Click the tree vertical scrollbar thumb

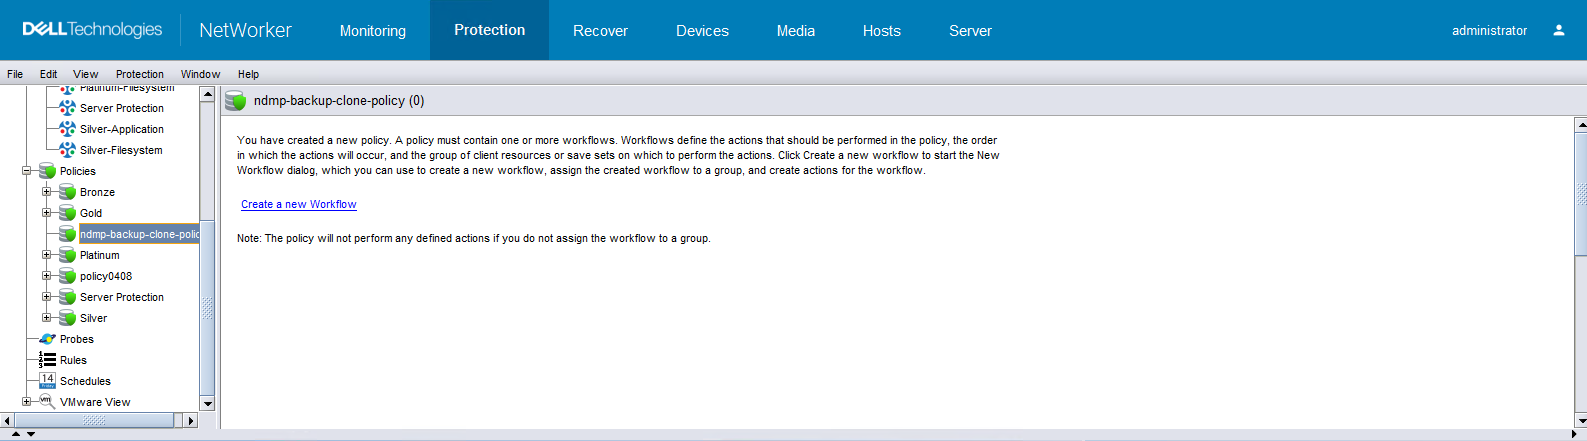point(207,306)
